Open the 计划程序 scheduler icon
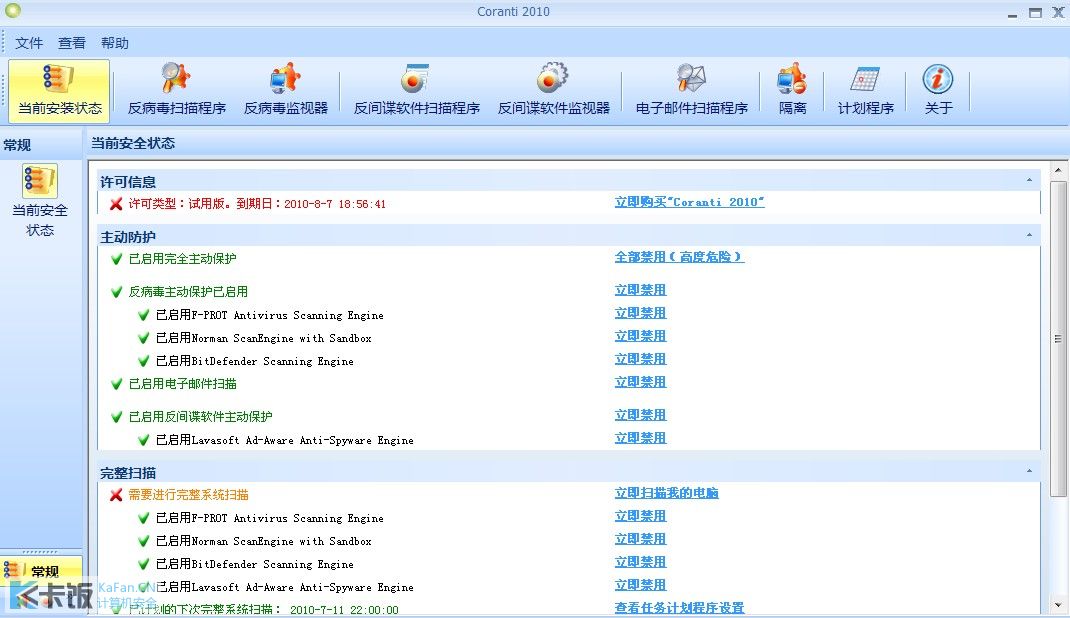Image resolution: width=1070 pixels, height=618 pixels. click(x=865, y=91)
